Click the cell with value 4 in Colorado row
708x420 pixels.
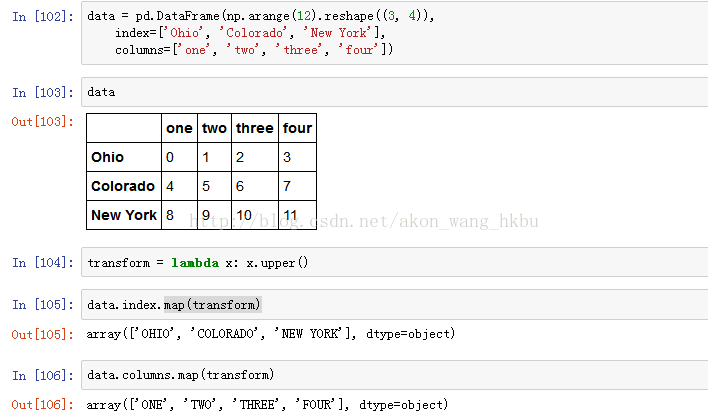179,186
